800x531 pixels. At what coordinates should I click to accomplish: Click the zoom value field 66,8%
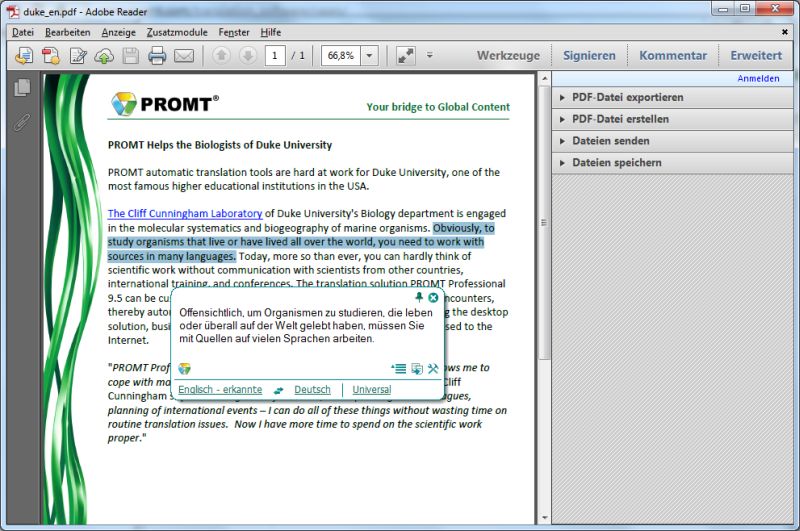click(x=341, y=56)
